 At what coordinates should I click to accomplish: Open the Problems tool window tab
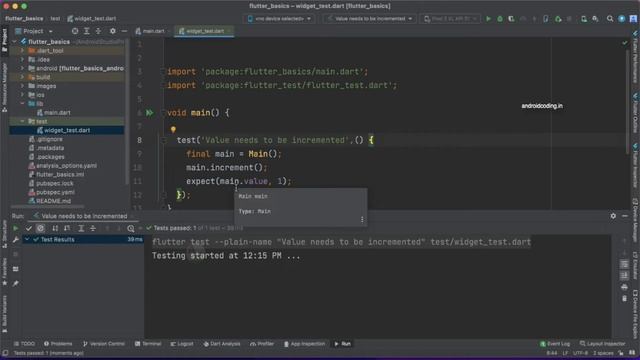[x=58, y=344]
